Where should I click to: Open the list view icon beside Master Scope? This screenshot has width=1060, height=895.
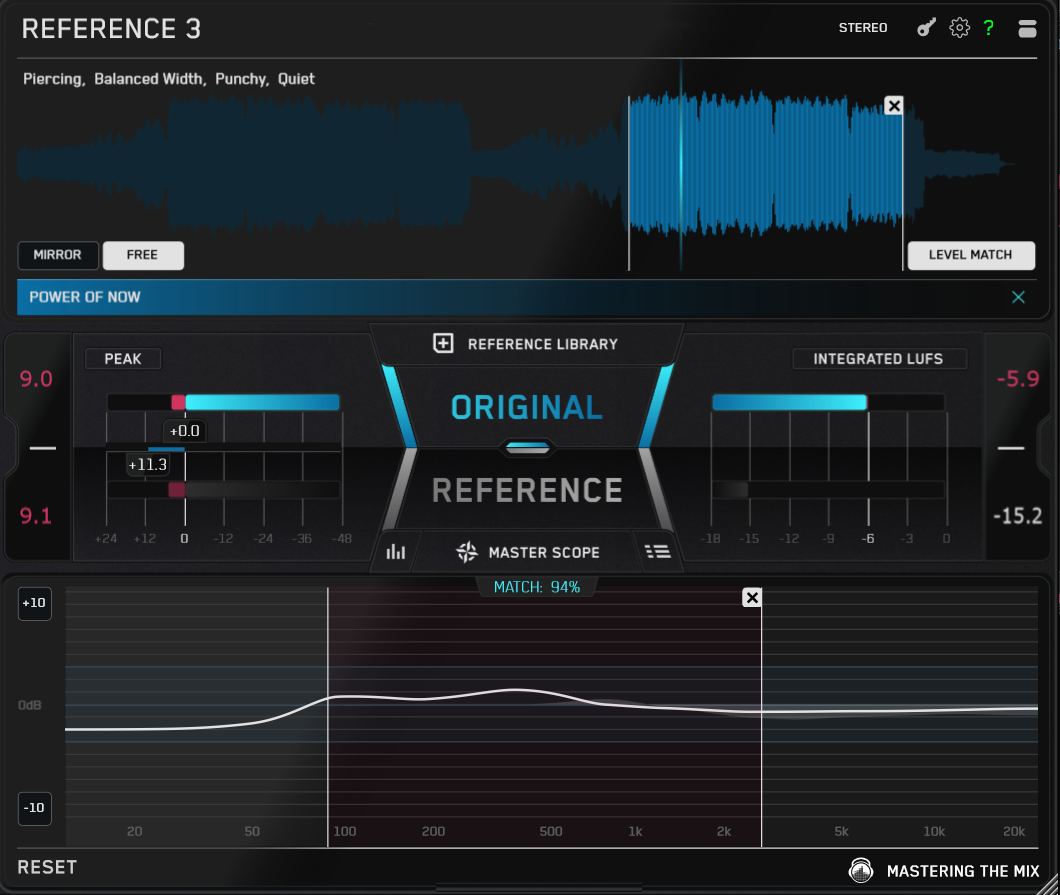coord(658,552)
